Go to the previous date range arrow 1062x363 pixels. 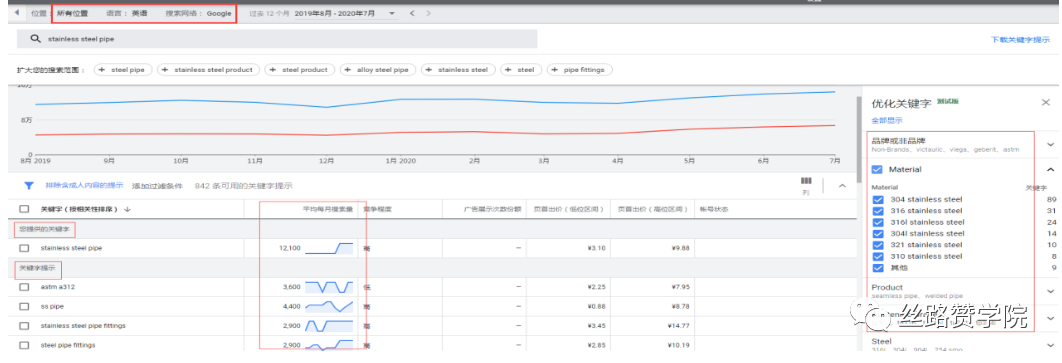tap(412, 13)
